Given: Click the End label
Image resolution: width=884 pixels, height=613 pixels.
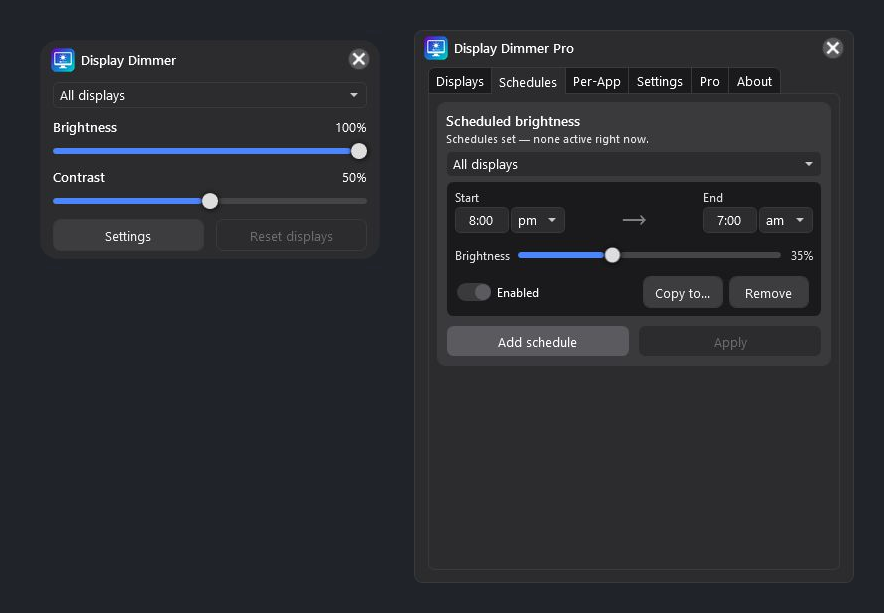Looking at the screenshot, I should (713, 198).
